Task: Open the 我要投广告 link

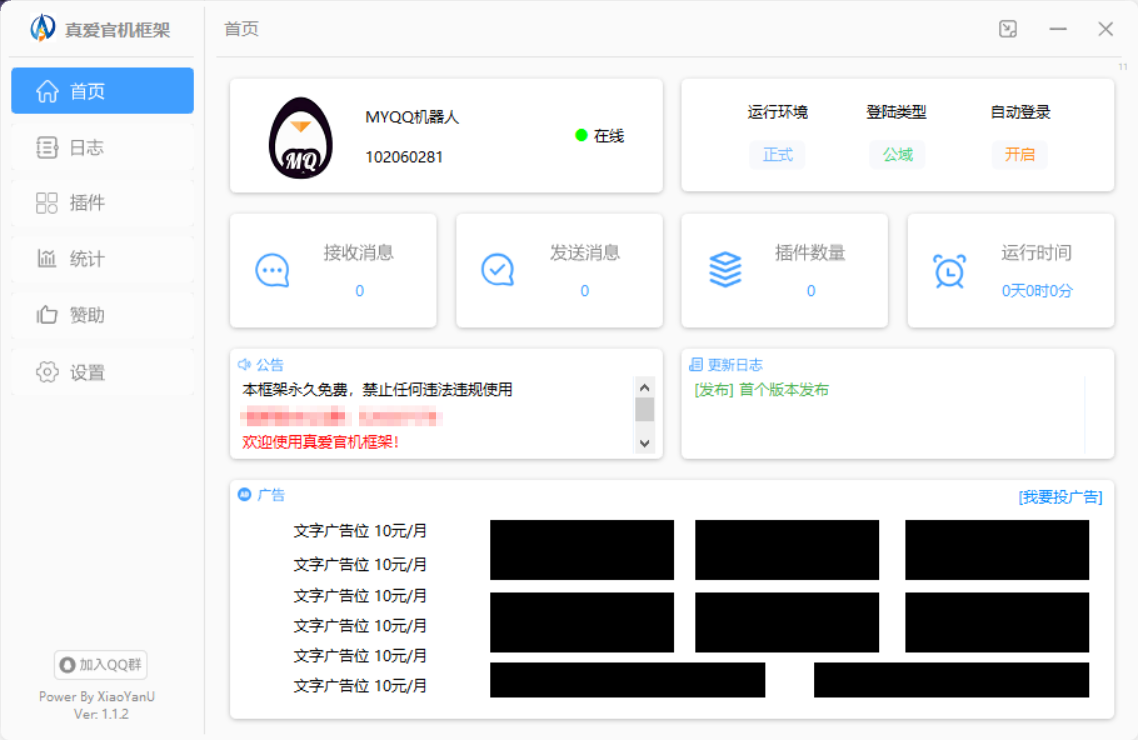Action: 1063,496
